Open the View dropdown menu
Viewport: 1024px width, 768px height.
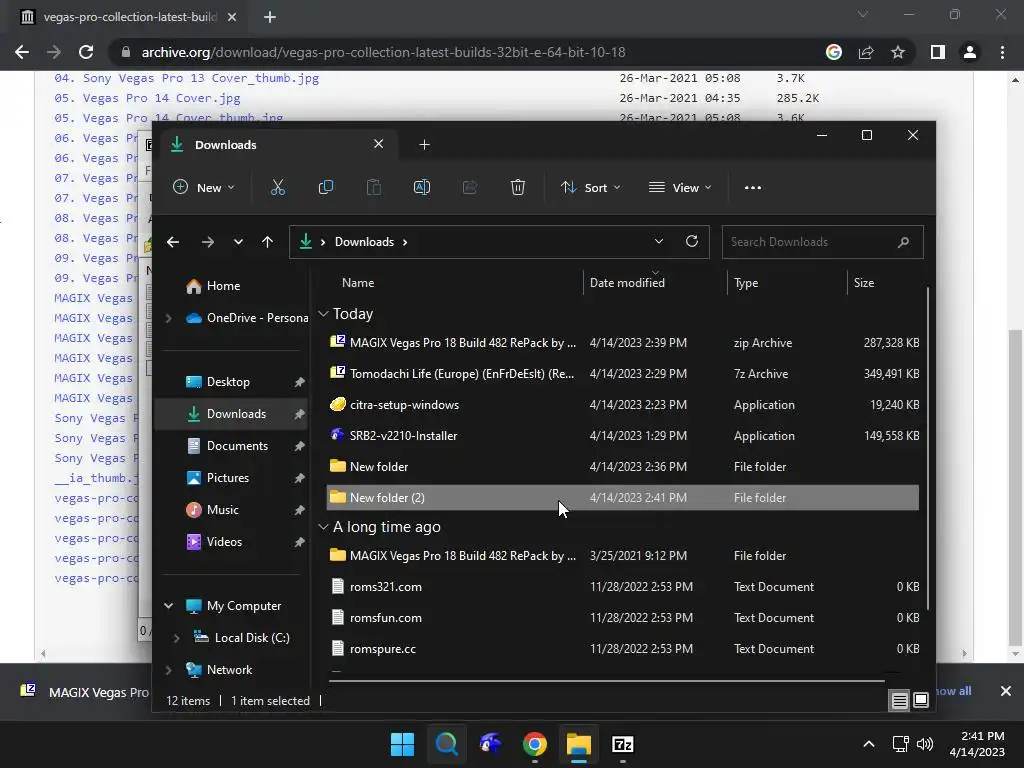click(680, 188)
